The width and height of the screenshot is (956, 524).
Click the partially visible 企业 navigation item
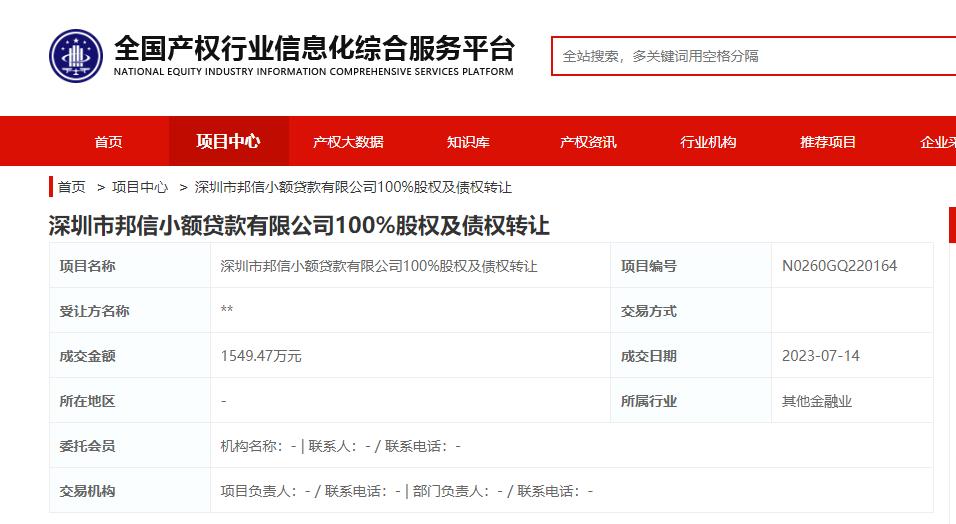coord(937,142)
